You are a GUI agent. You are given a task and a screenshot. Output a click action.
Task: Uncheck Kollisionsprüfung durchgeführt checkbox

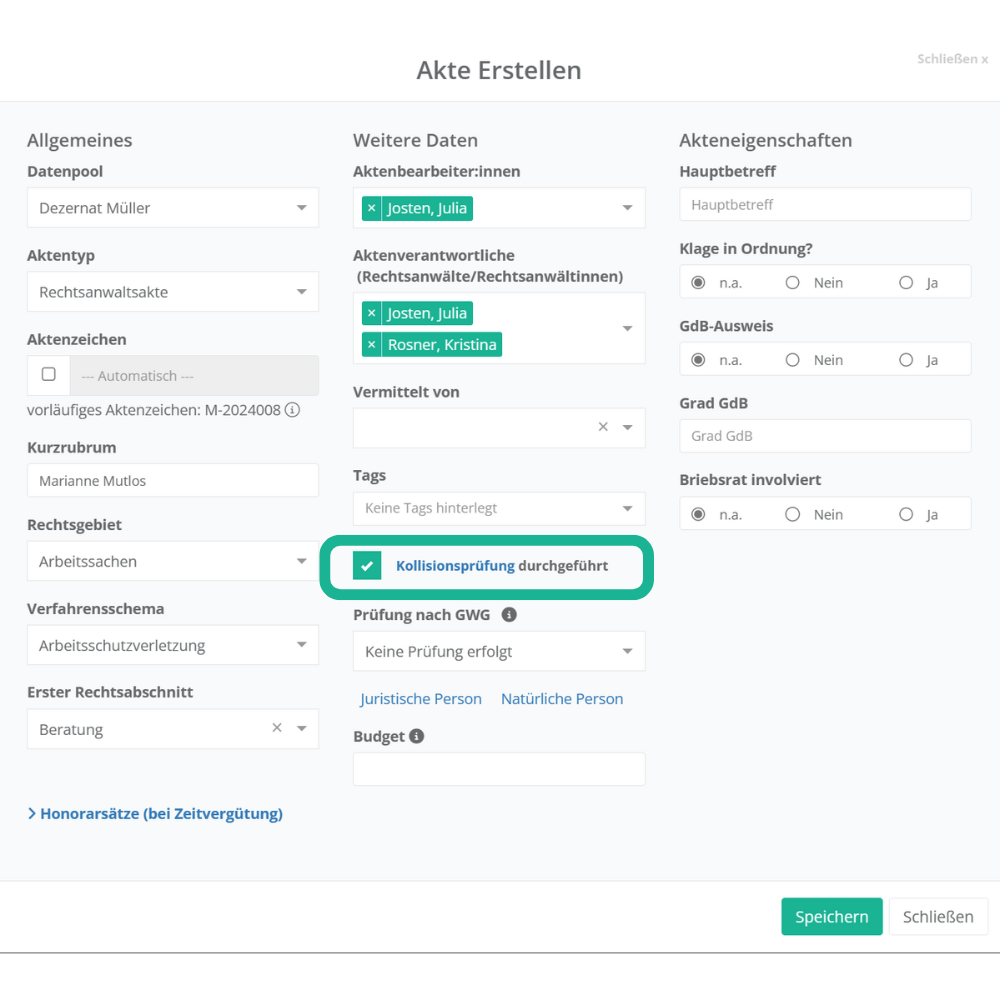pyautogui.click(x=367, y=566)
